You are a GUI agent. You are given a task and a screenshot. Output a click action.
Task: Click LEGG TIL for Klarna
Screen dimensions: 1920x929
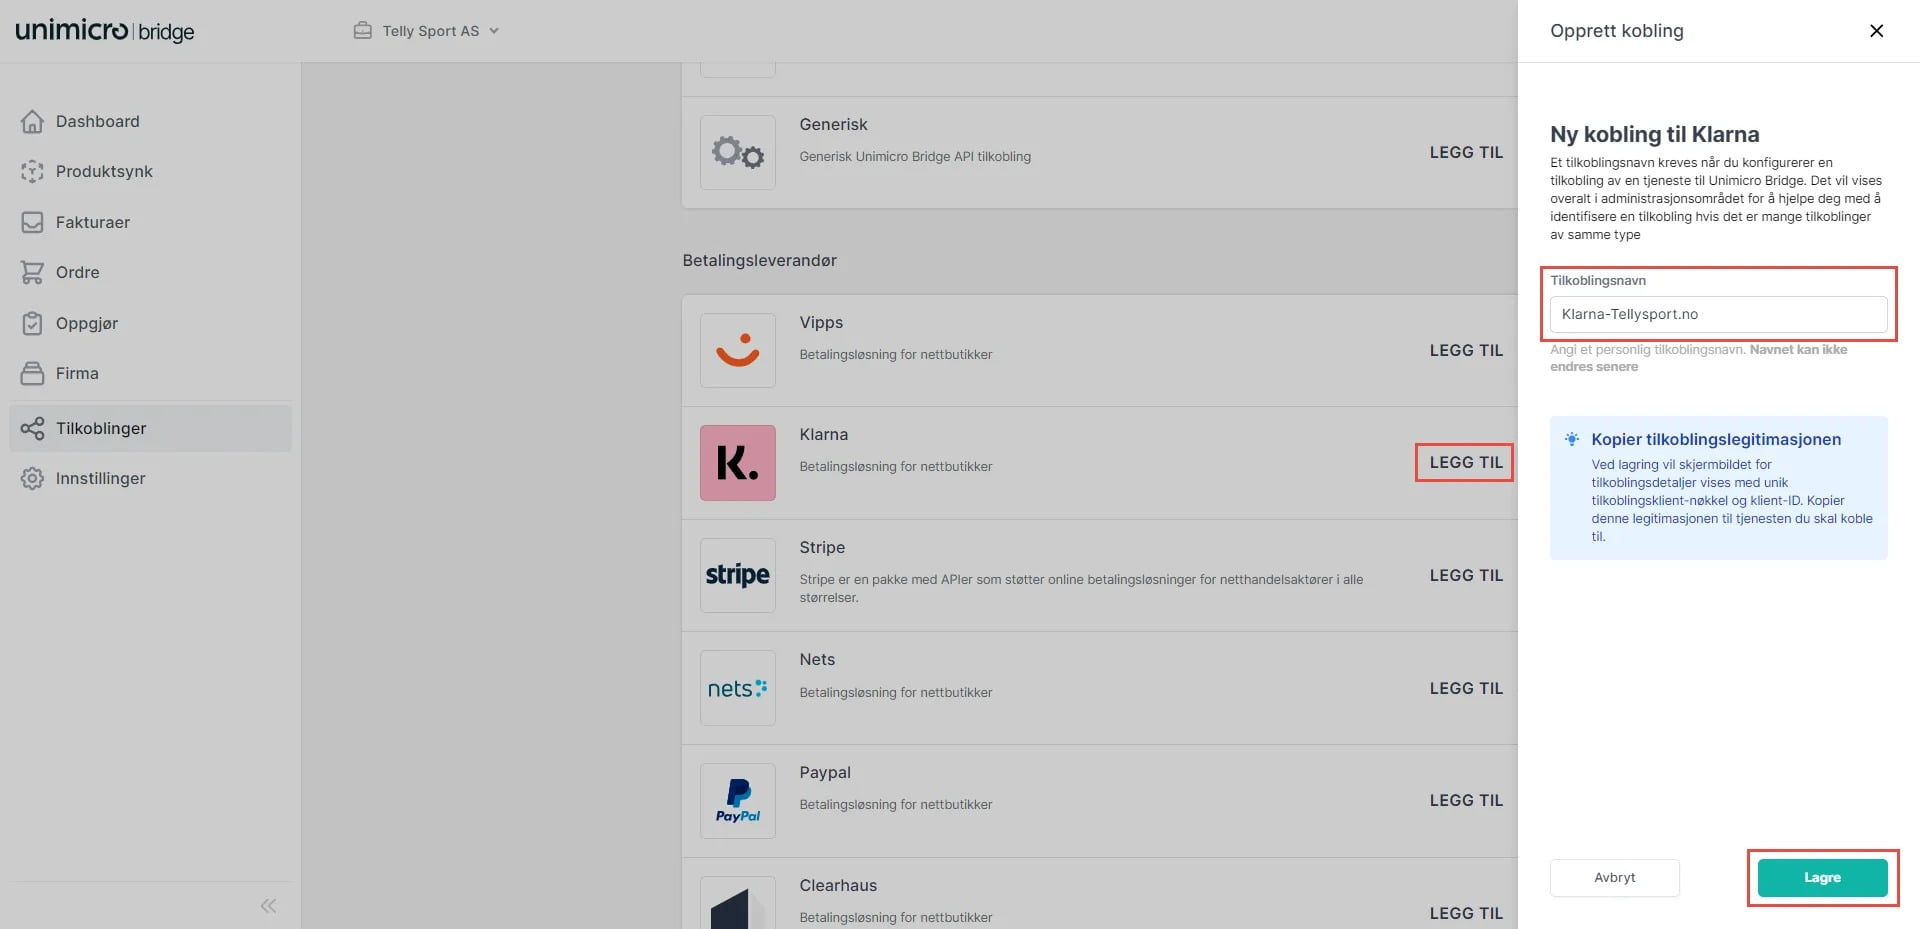1466,462
